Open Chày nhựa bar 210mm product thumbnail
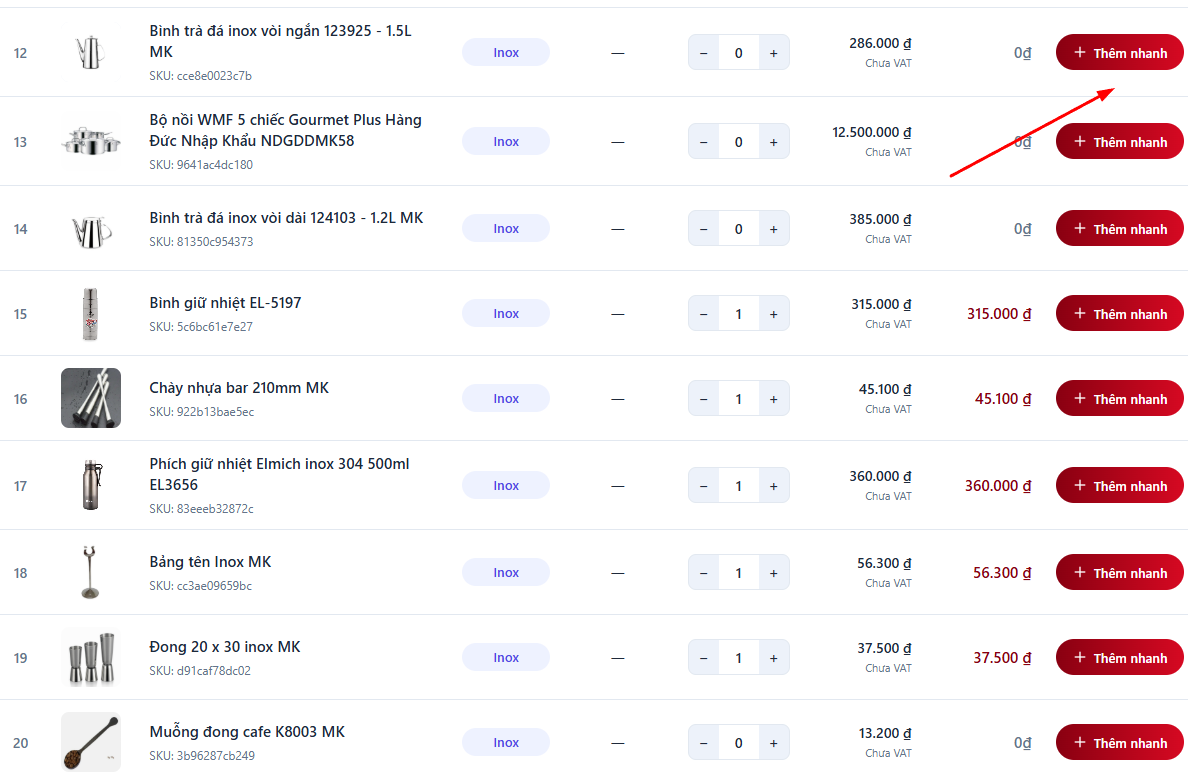 point(91,398)
